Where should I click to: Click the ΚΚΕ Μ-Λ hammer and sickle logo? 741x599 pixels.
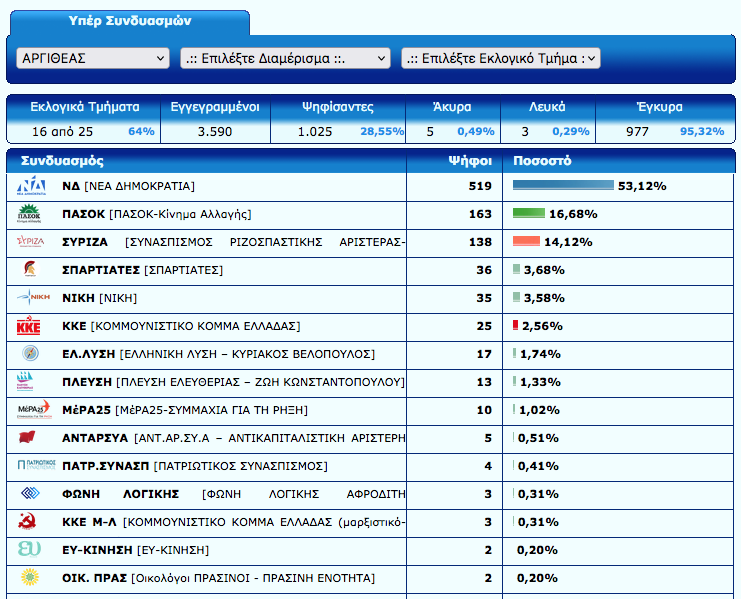[x=31, y=522]
